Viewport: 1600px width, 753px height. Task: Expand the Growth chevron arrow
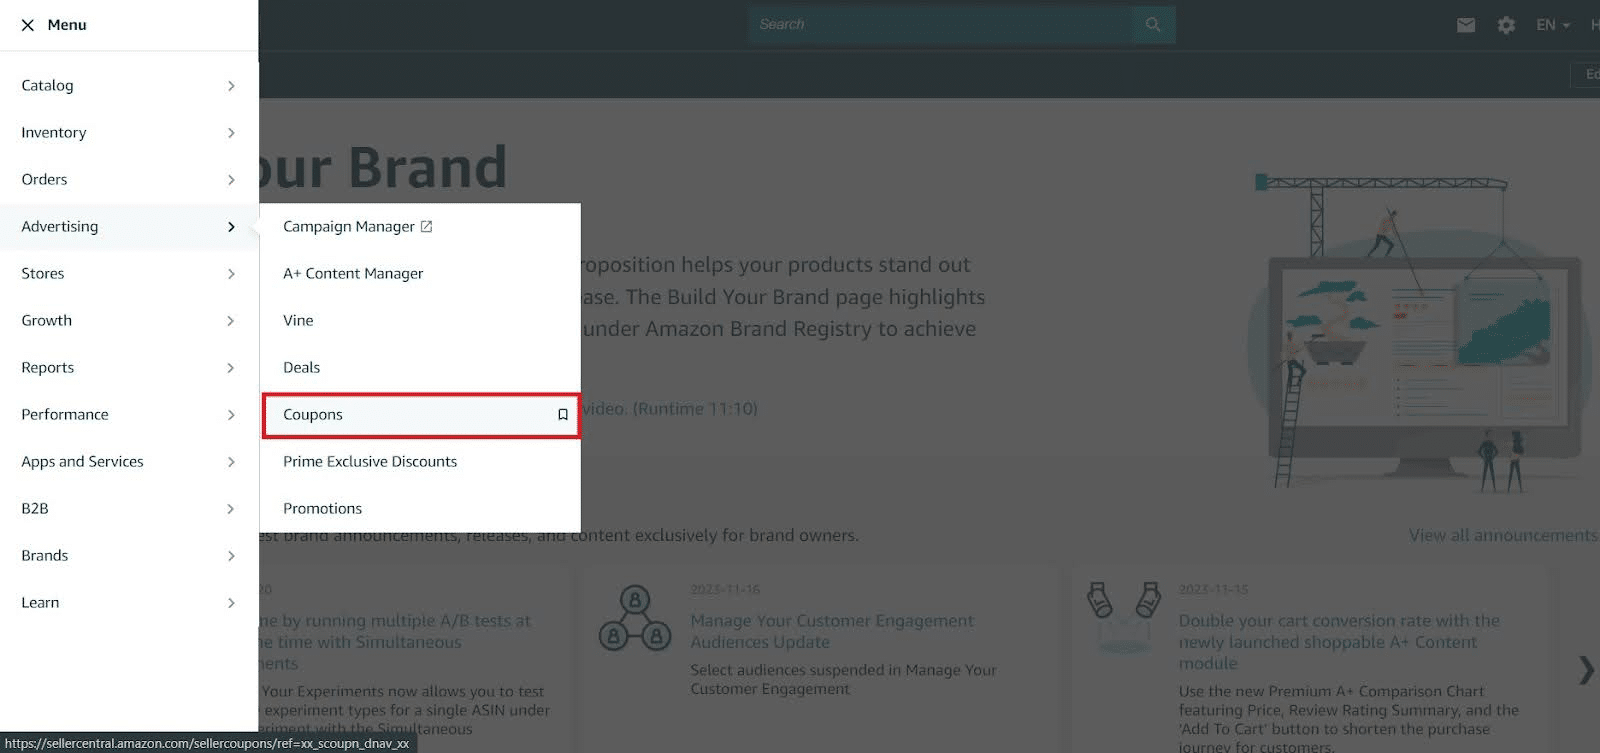pyautogui.click(x=231, y=321)
